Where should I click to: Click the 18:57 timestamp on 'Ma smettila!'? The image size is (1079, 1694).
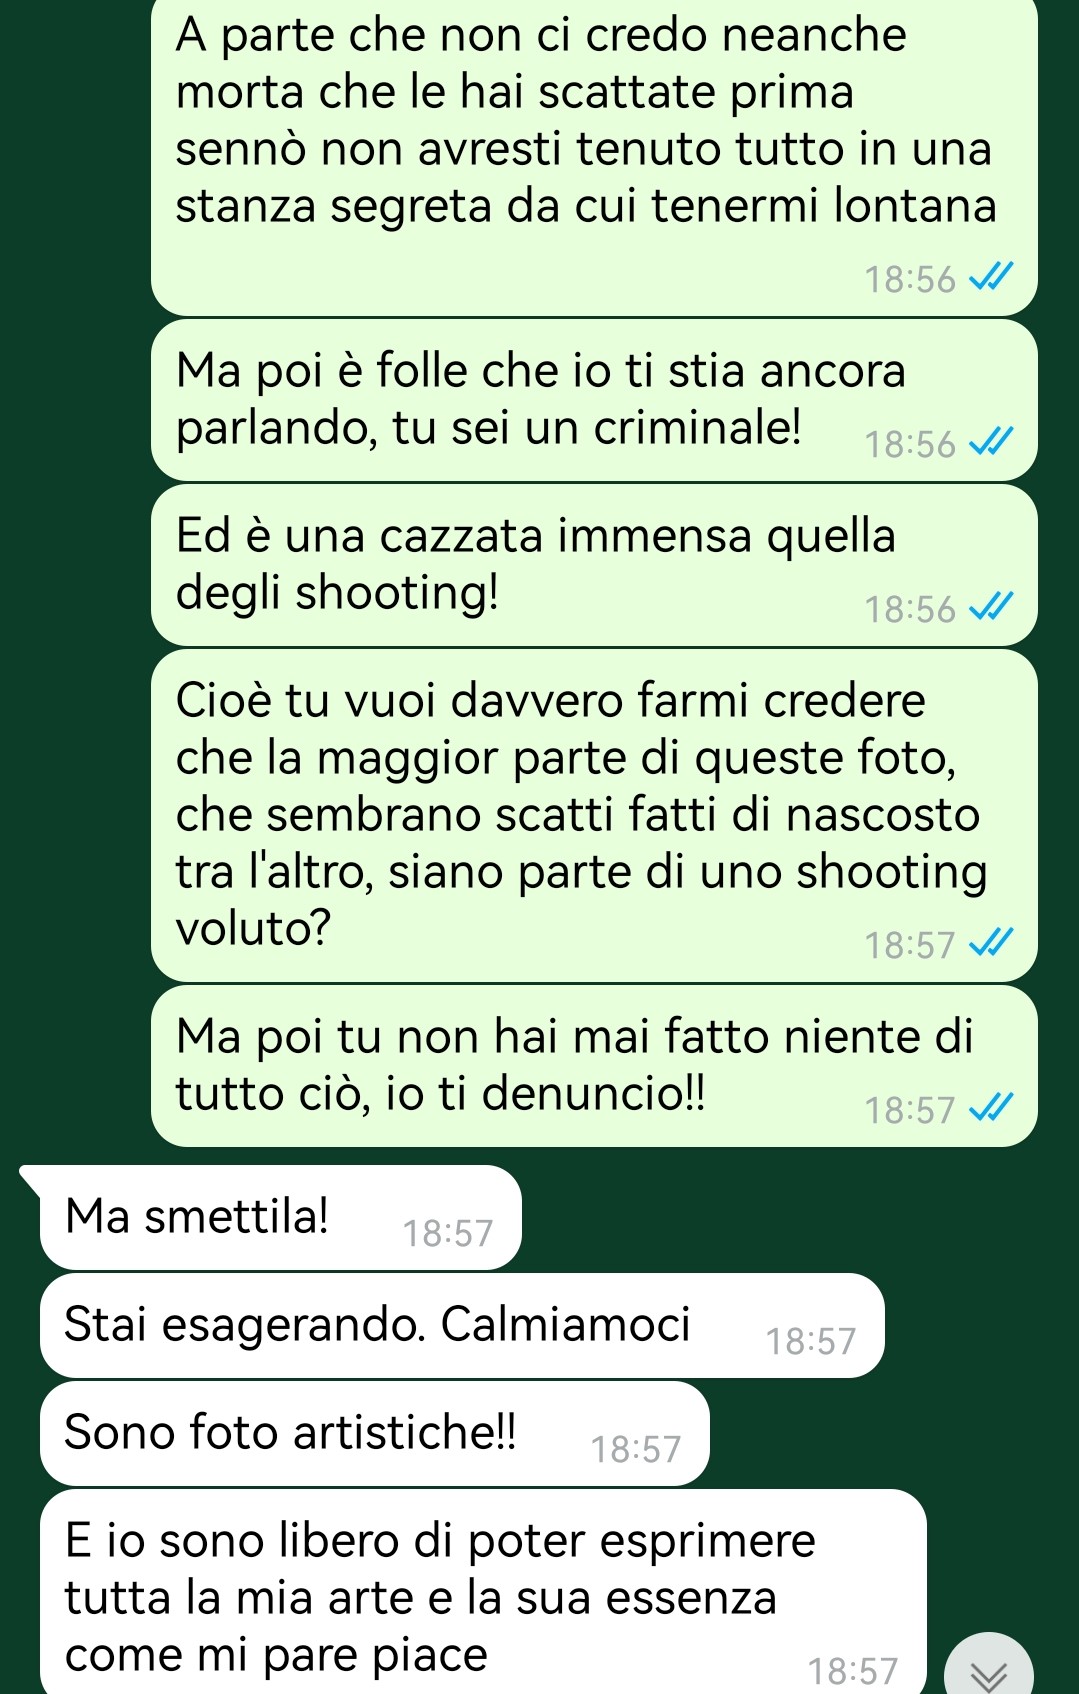pyautogui.click(x=448, y=1234)
